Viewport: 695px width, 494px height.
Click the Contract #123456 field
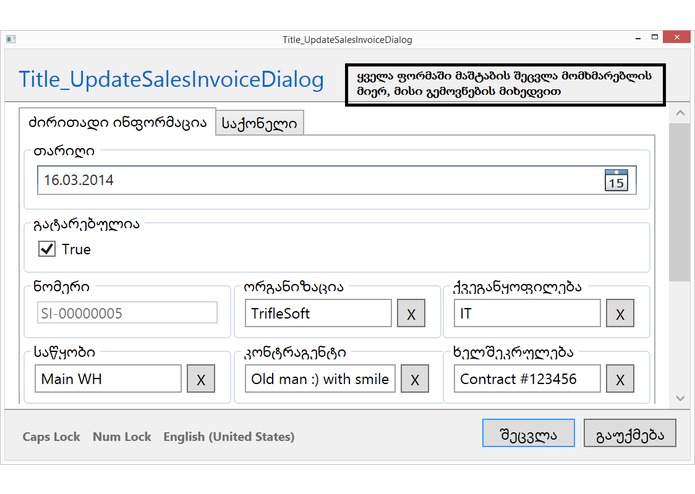pos(527,379)
